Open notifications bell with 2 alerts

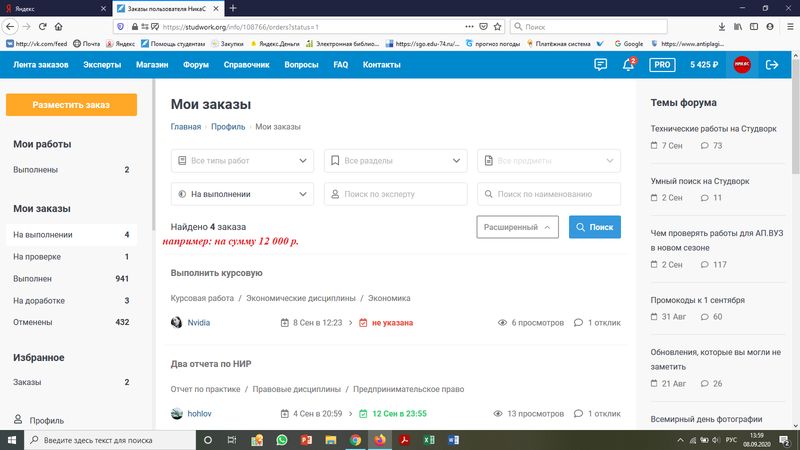coord(629,64)
